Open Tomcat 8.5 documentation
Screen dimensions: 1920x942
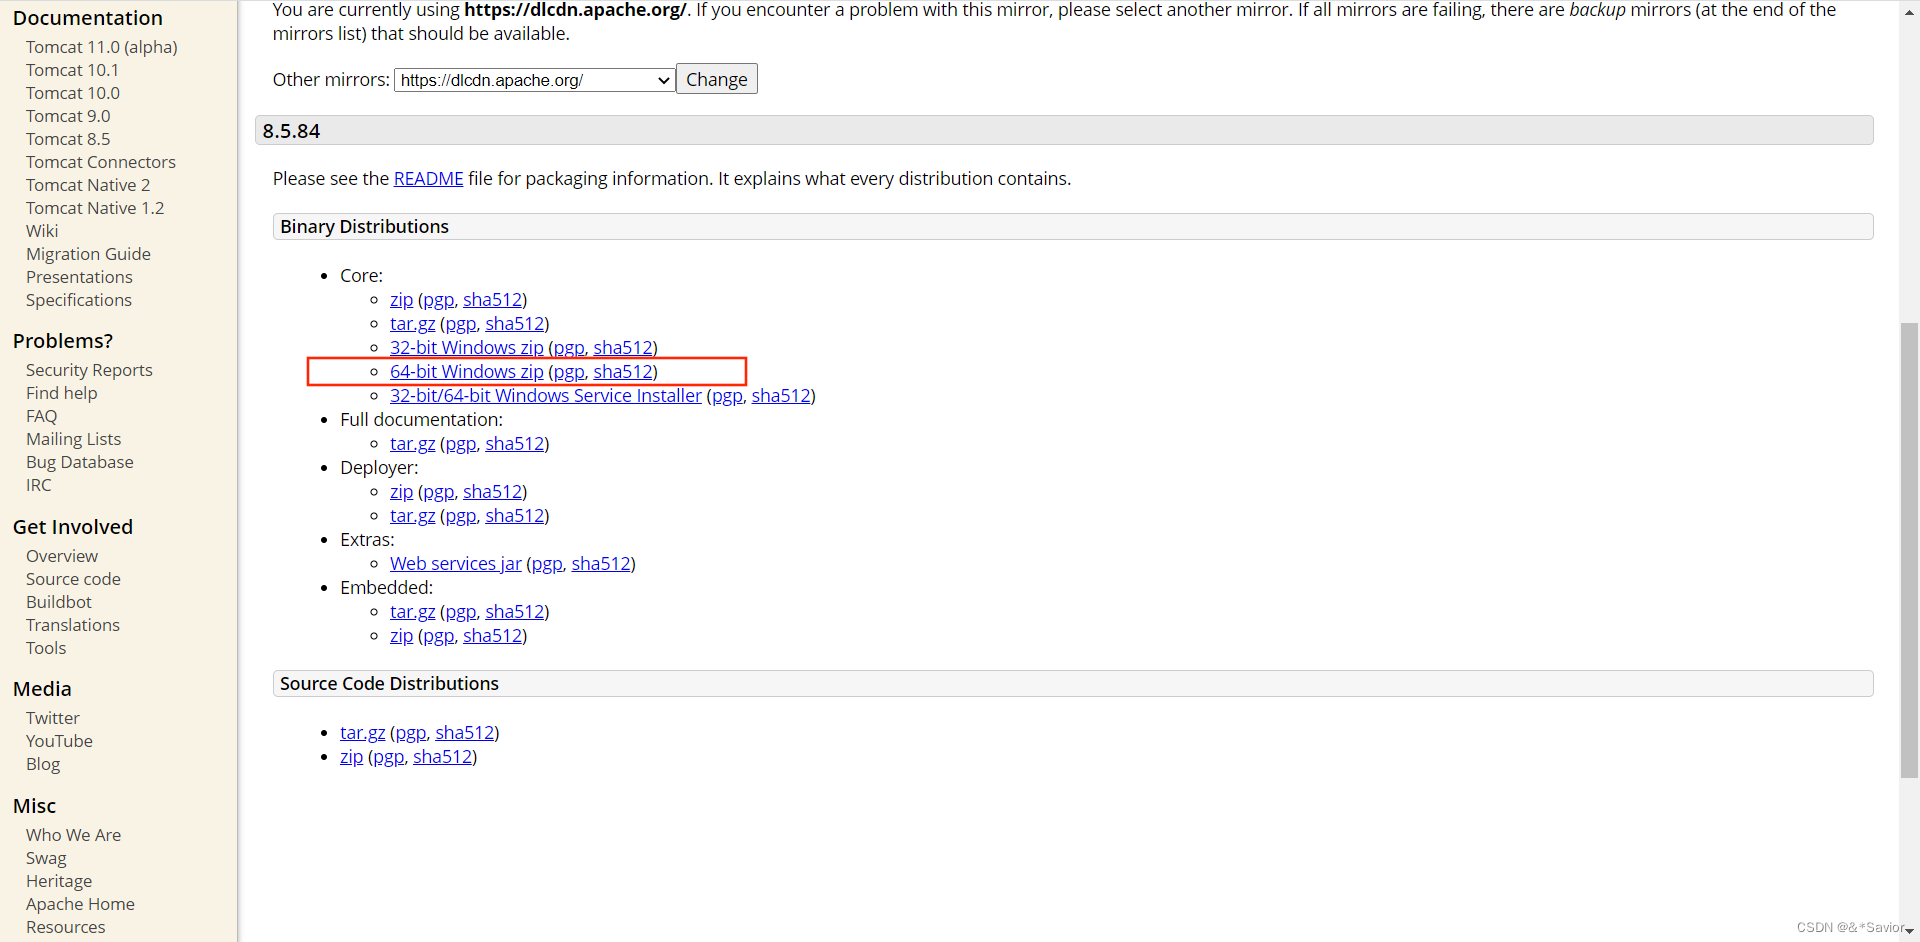pos(68,139)
